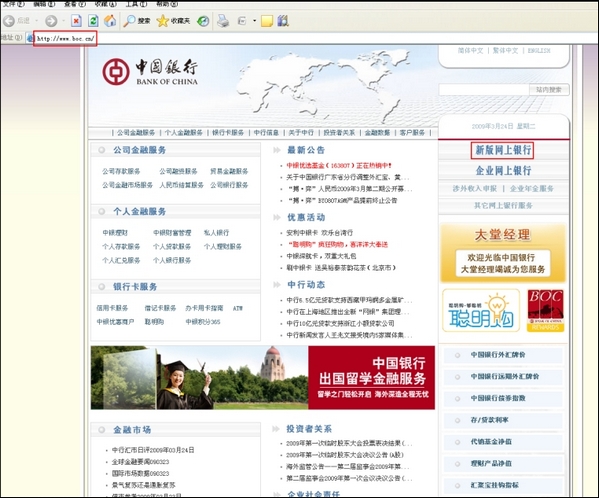Go to the Home page icon
This screenshot has height=498, width=599.
[110, 21]
